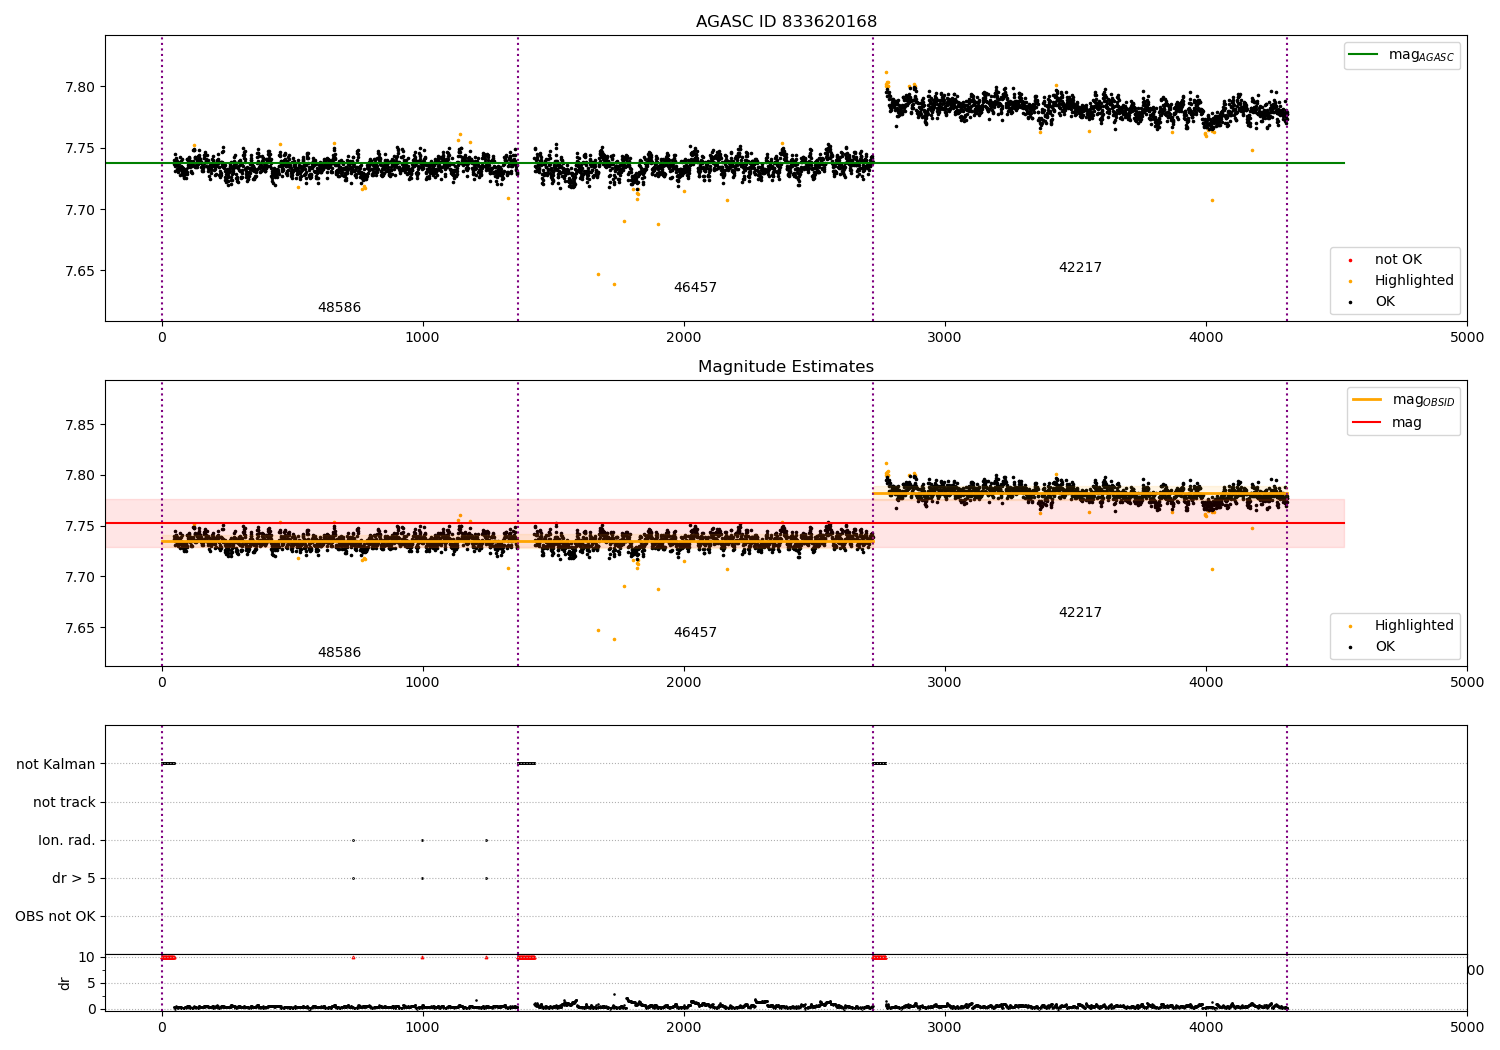Click the red "mag" legend line sample
This screenshot has height=1050, width=1500.
pos(1366,422)
